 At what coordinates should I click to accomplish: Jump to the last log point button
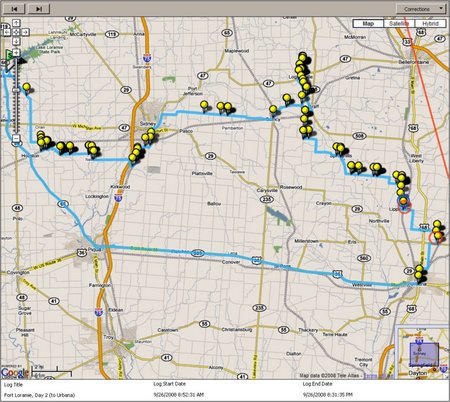coord(39,9)
